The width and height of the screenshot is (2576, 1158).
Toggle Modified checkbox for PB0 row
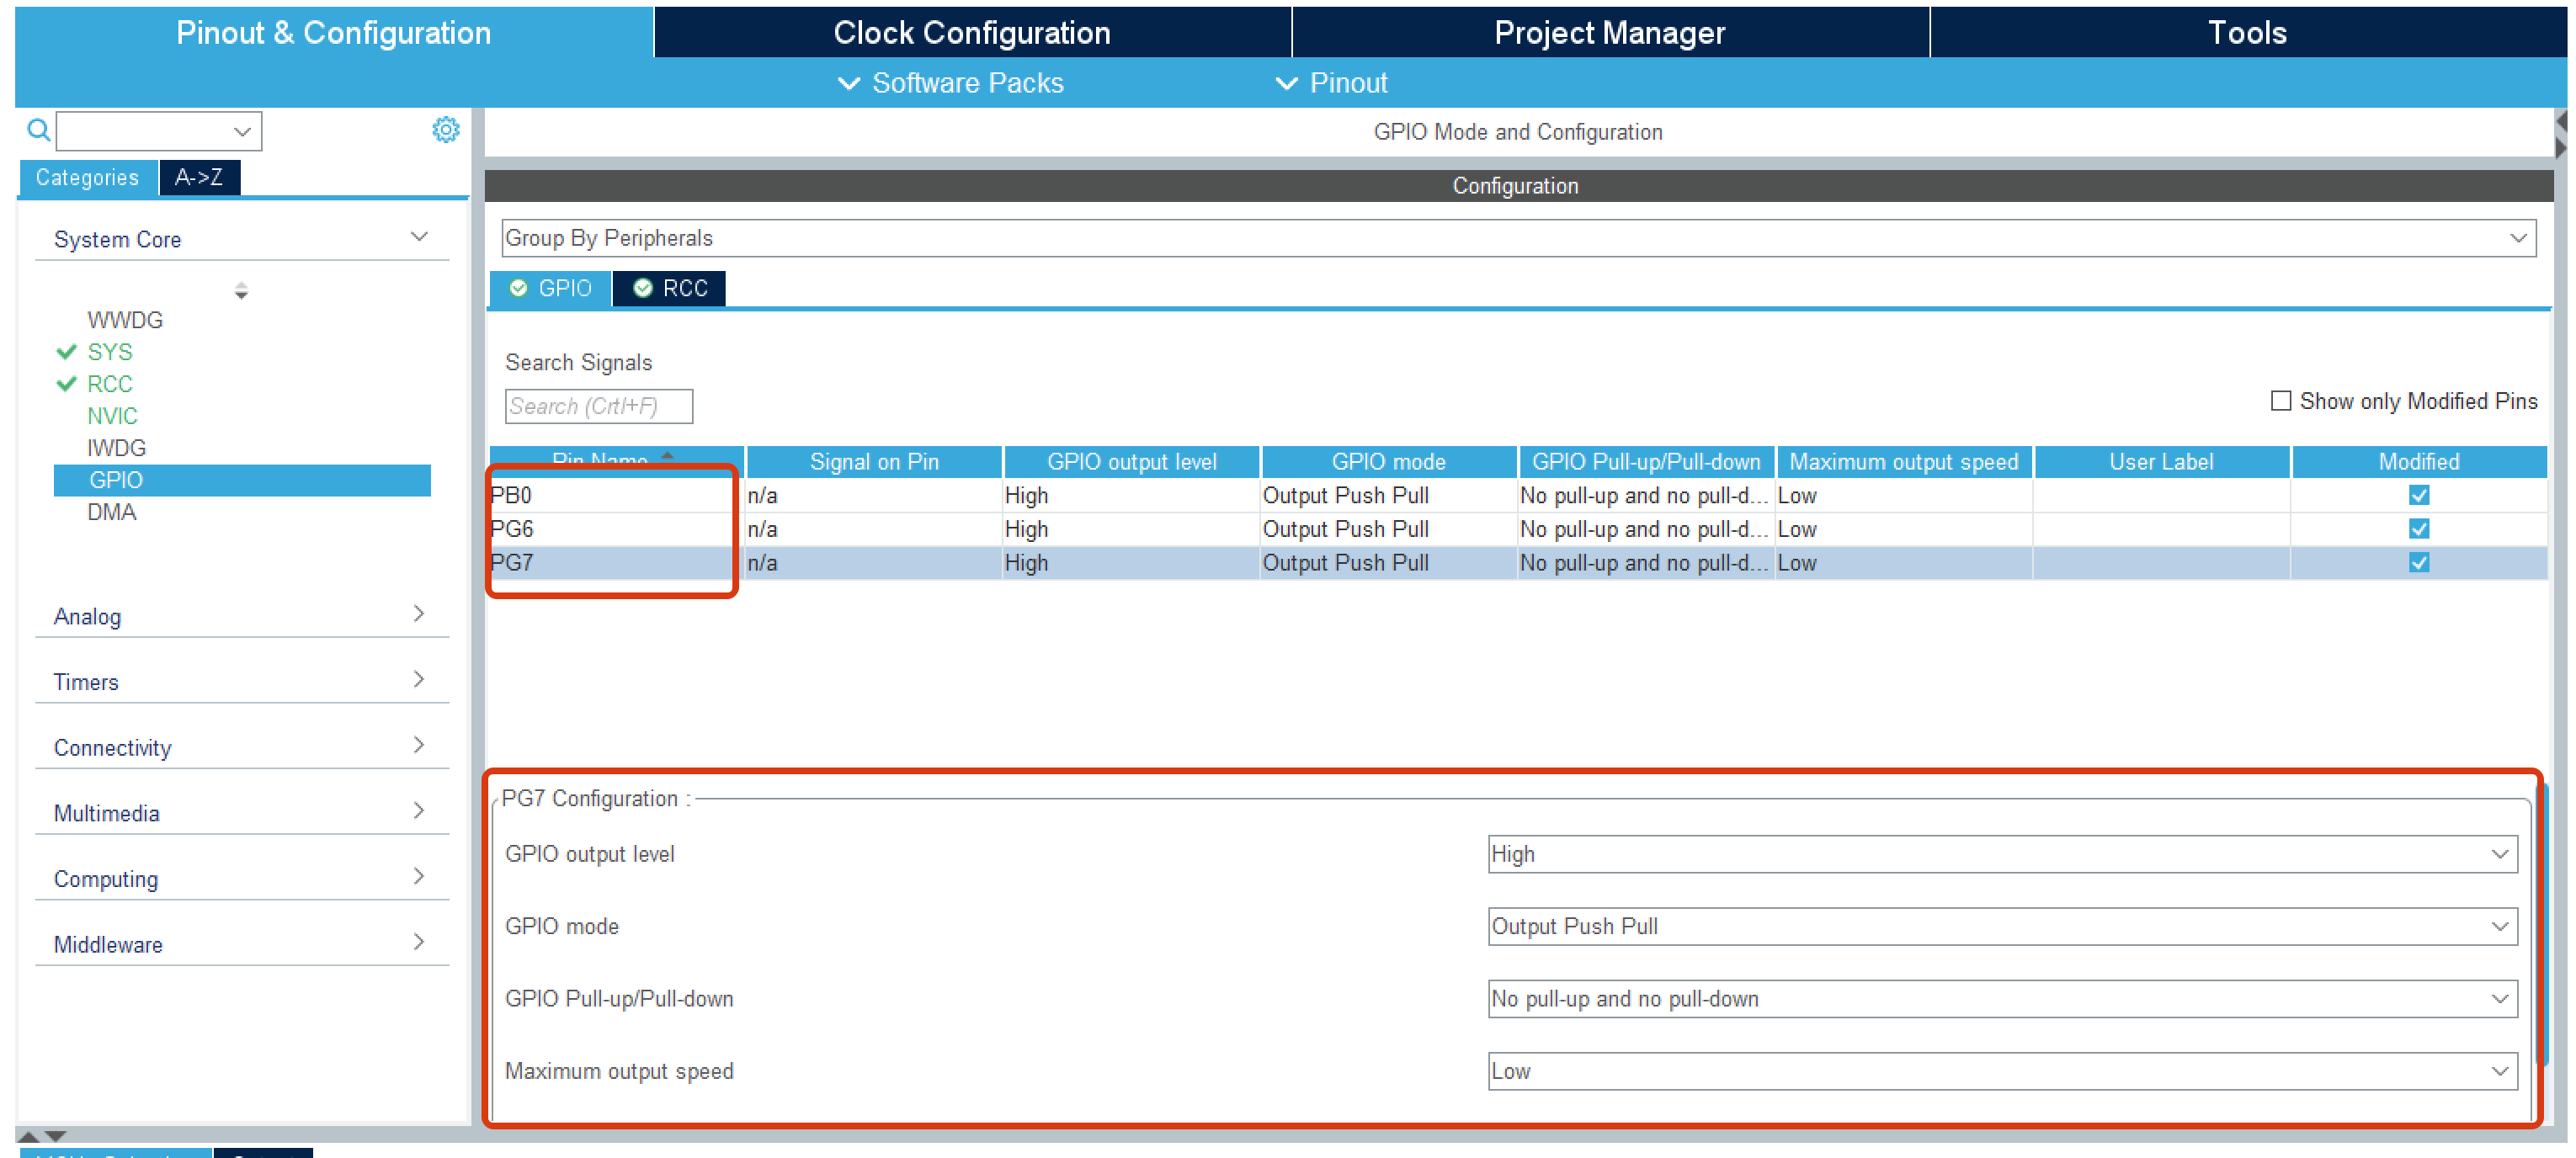pyautogui.click(x=2418, y=495)
